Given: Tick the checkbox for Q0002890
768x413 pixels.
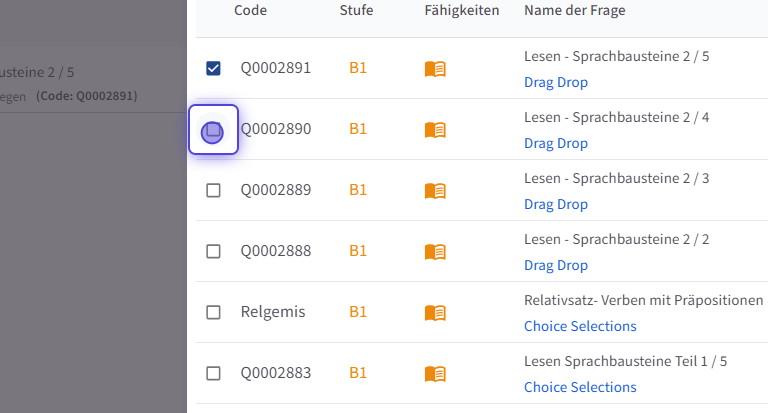Looking at the screenshot, I should (x=213, y=130).
